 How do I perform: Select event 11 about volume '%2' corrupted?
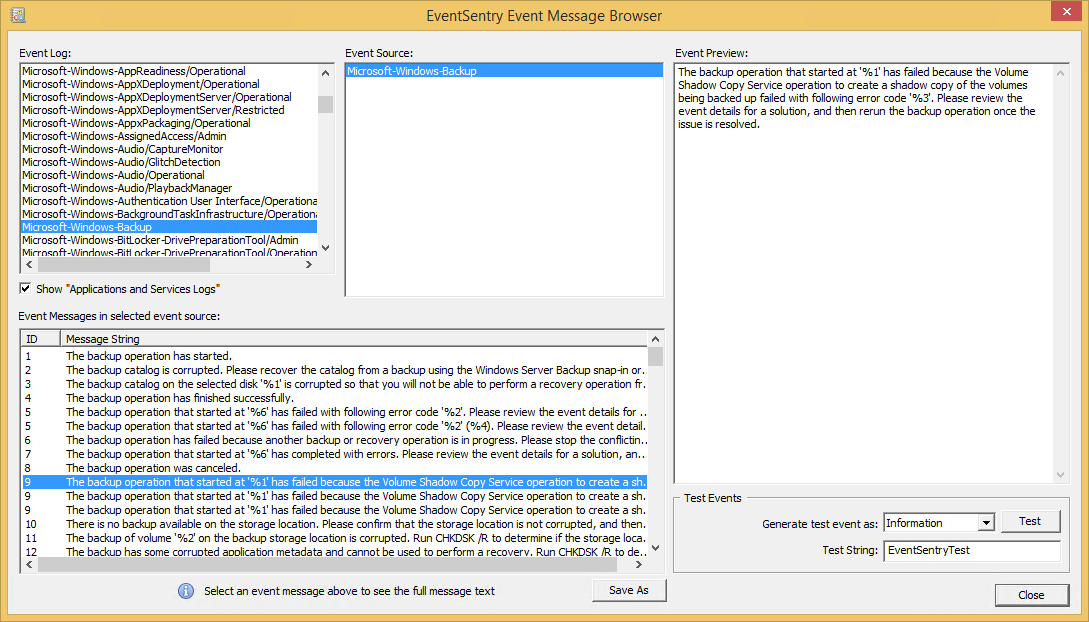334,538
